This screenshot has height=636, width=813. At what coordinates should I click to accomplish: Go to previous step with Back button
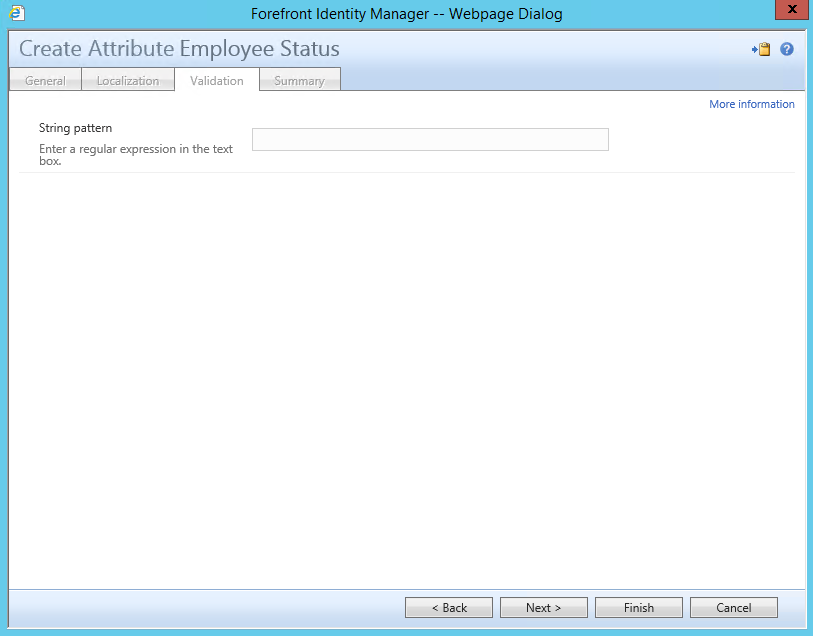coord(449,607)
